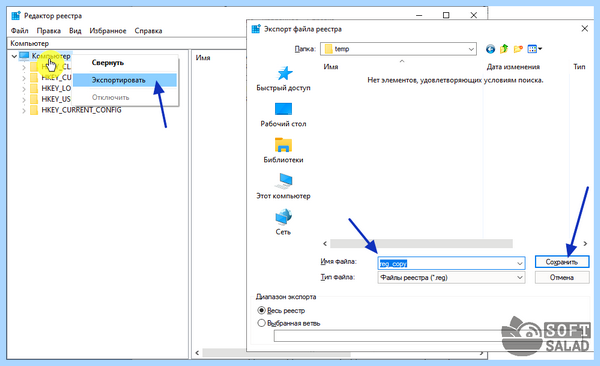Screen dimensions: 600x366
Task: Expand the HKEY_LO node
Action: click(x=24, y=89)
